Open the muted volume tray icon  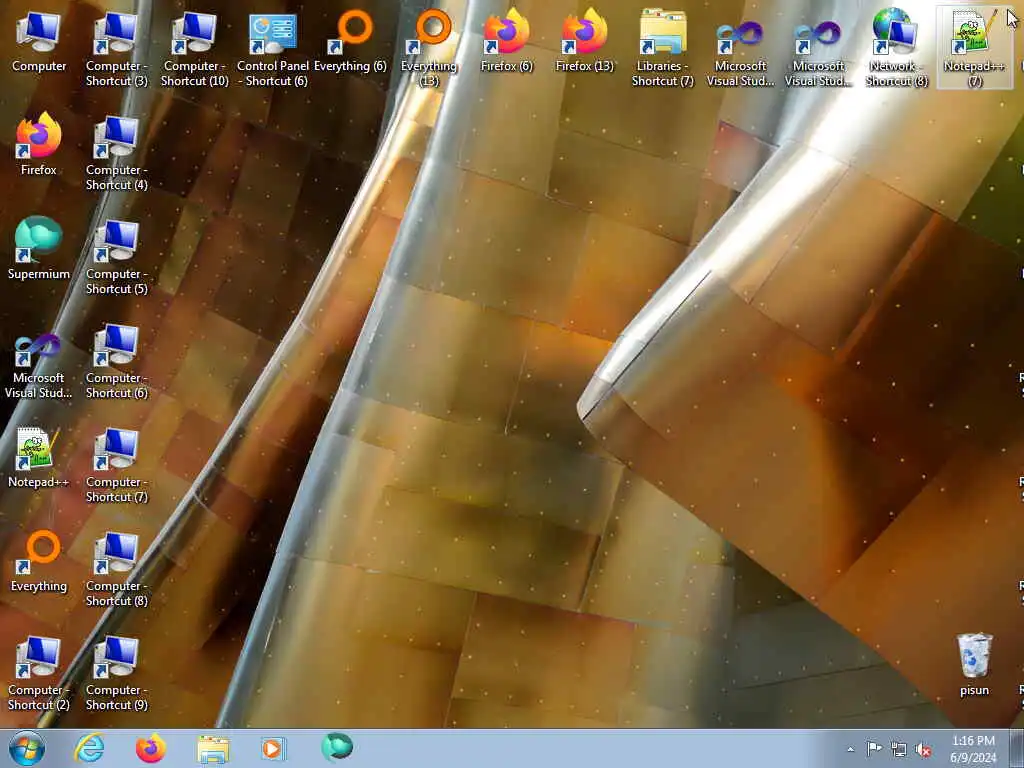(x=923, y=749)
